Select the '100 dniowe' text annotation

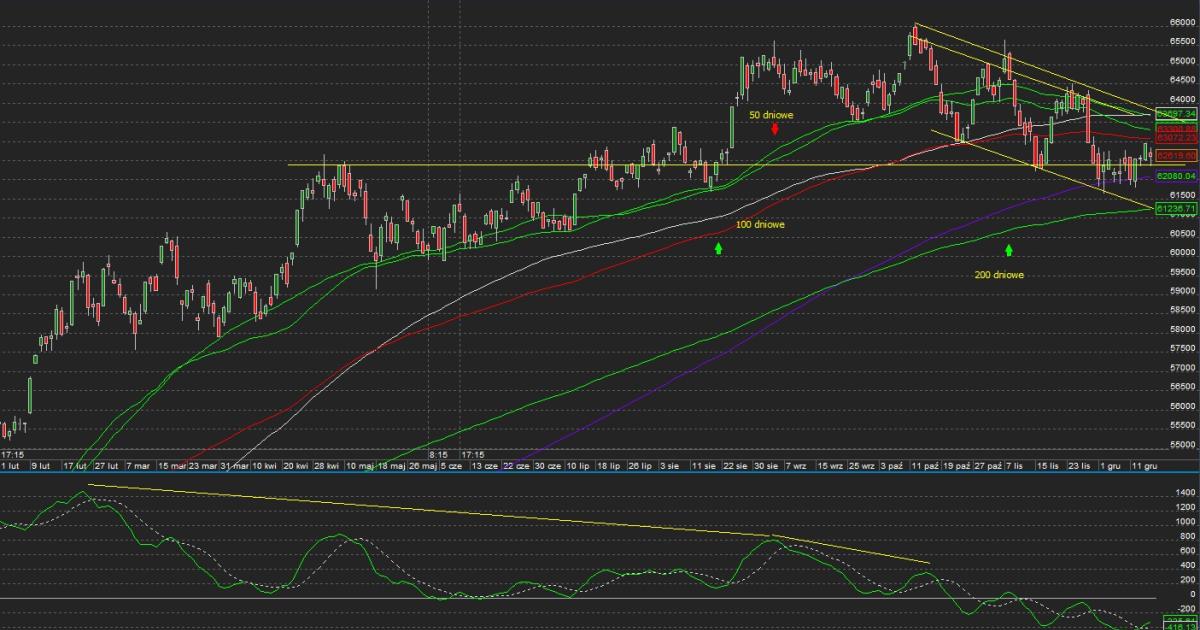point(760,225)
